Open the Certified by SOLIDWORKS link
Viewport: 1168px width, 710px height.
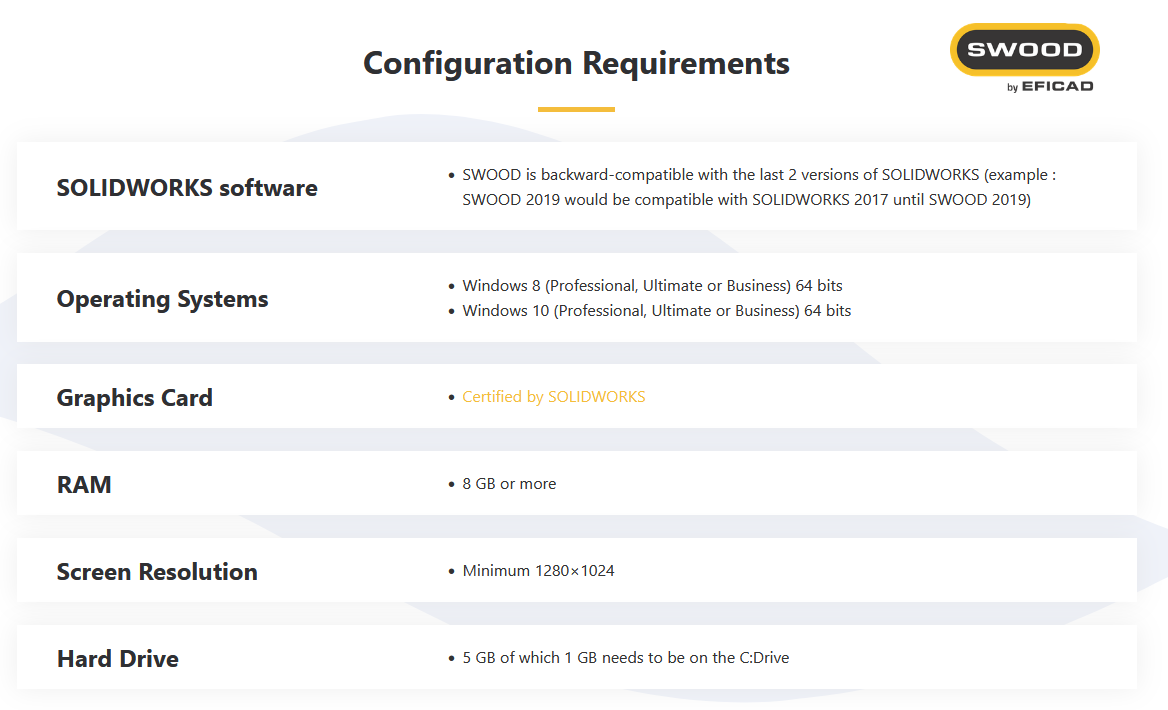pyautogui.click(x=553, y=397)
